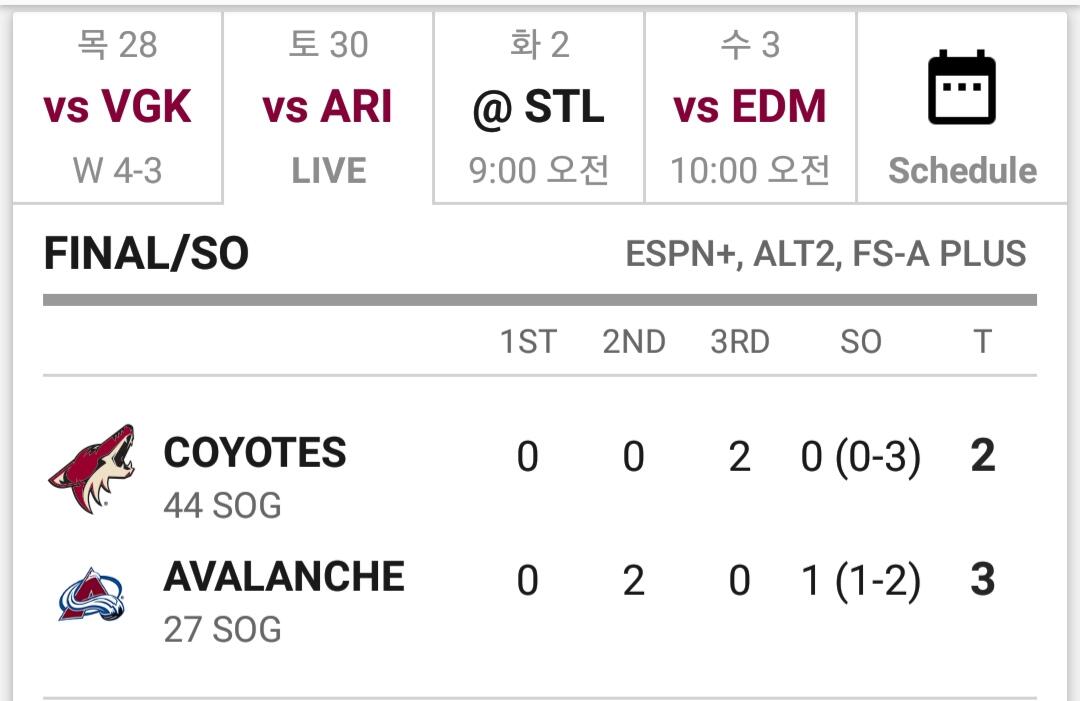The width and height of the screenshot is (1080, 701).
Task: Tap the Coyotes shootout result 0 (0-3)
Action: click(860, 457)
